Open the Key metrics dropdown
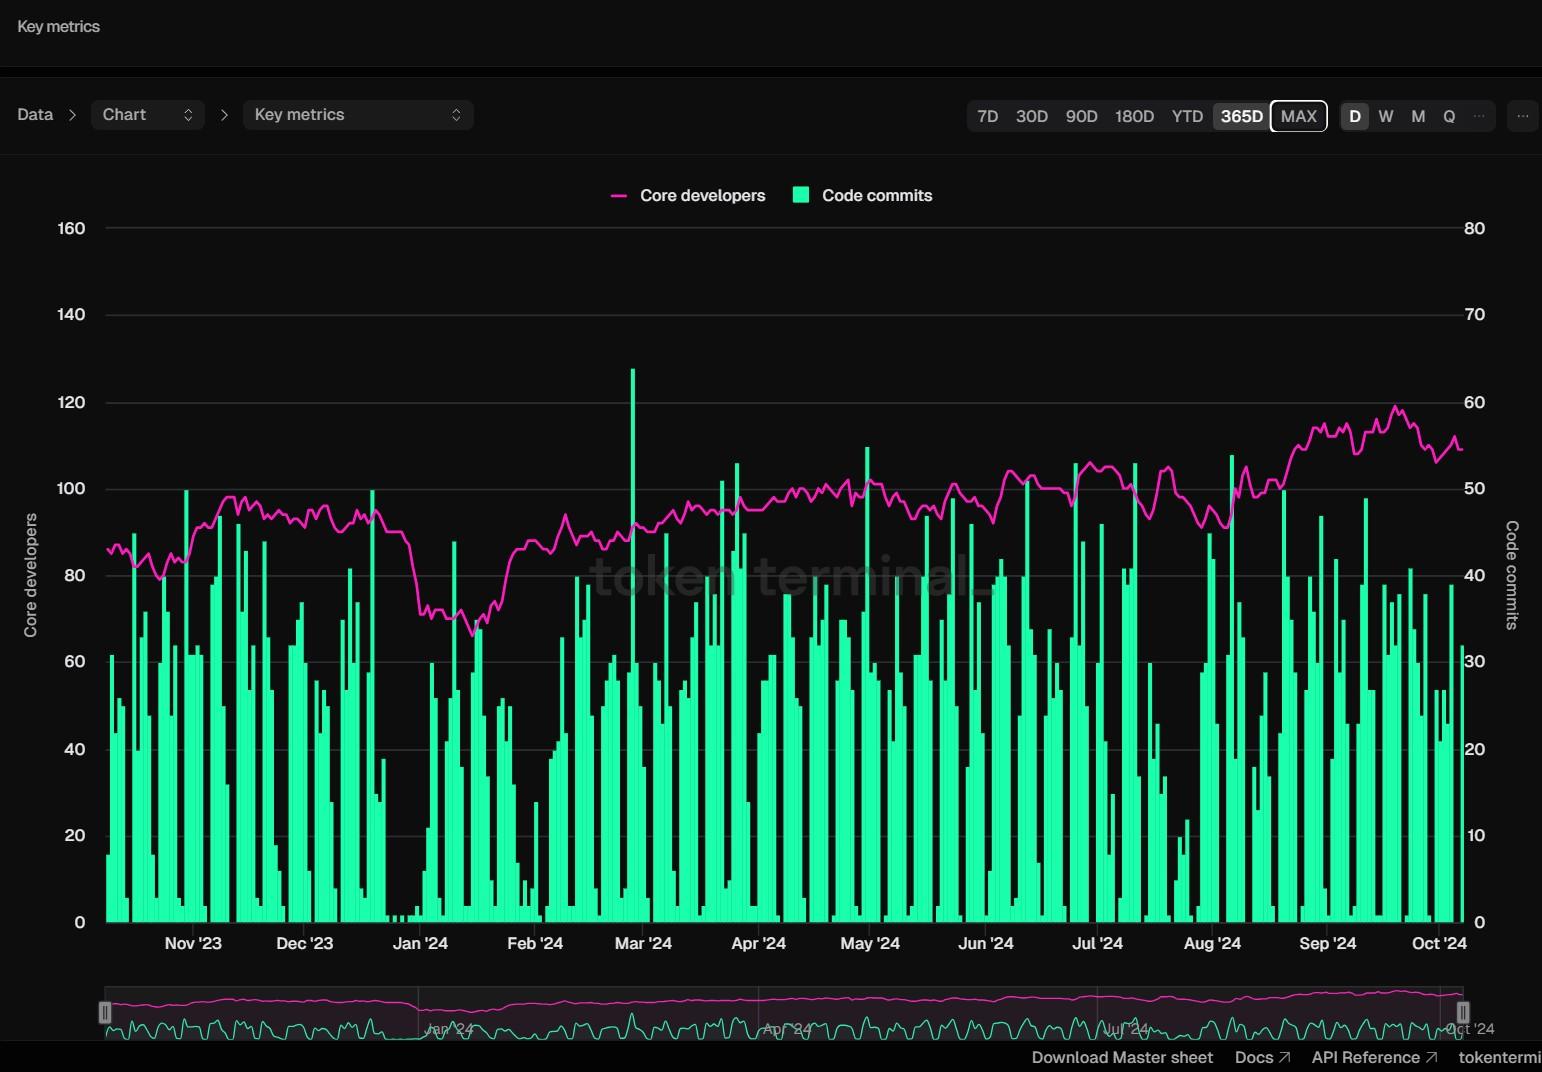This screenshot has width=1542, height=1072. pos(358,115)
